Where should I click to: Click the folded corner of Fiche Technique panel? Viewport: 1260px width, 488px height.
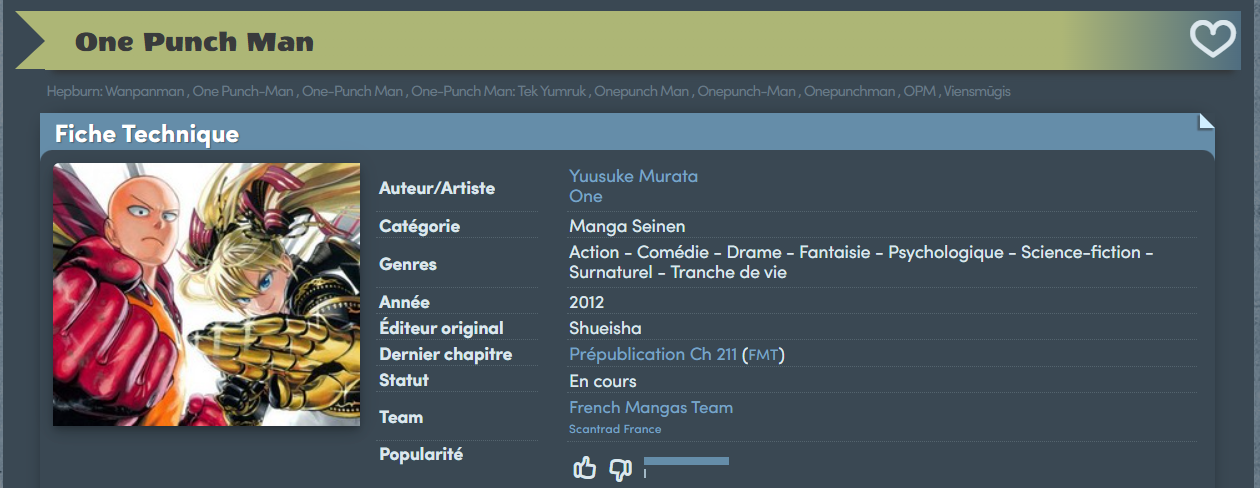[1206, 122]
